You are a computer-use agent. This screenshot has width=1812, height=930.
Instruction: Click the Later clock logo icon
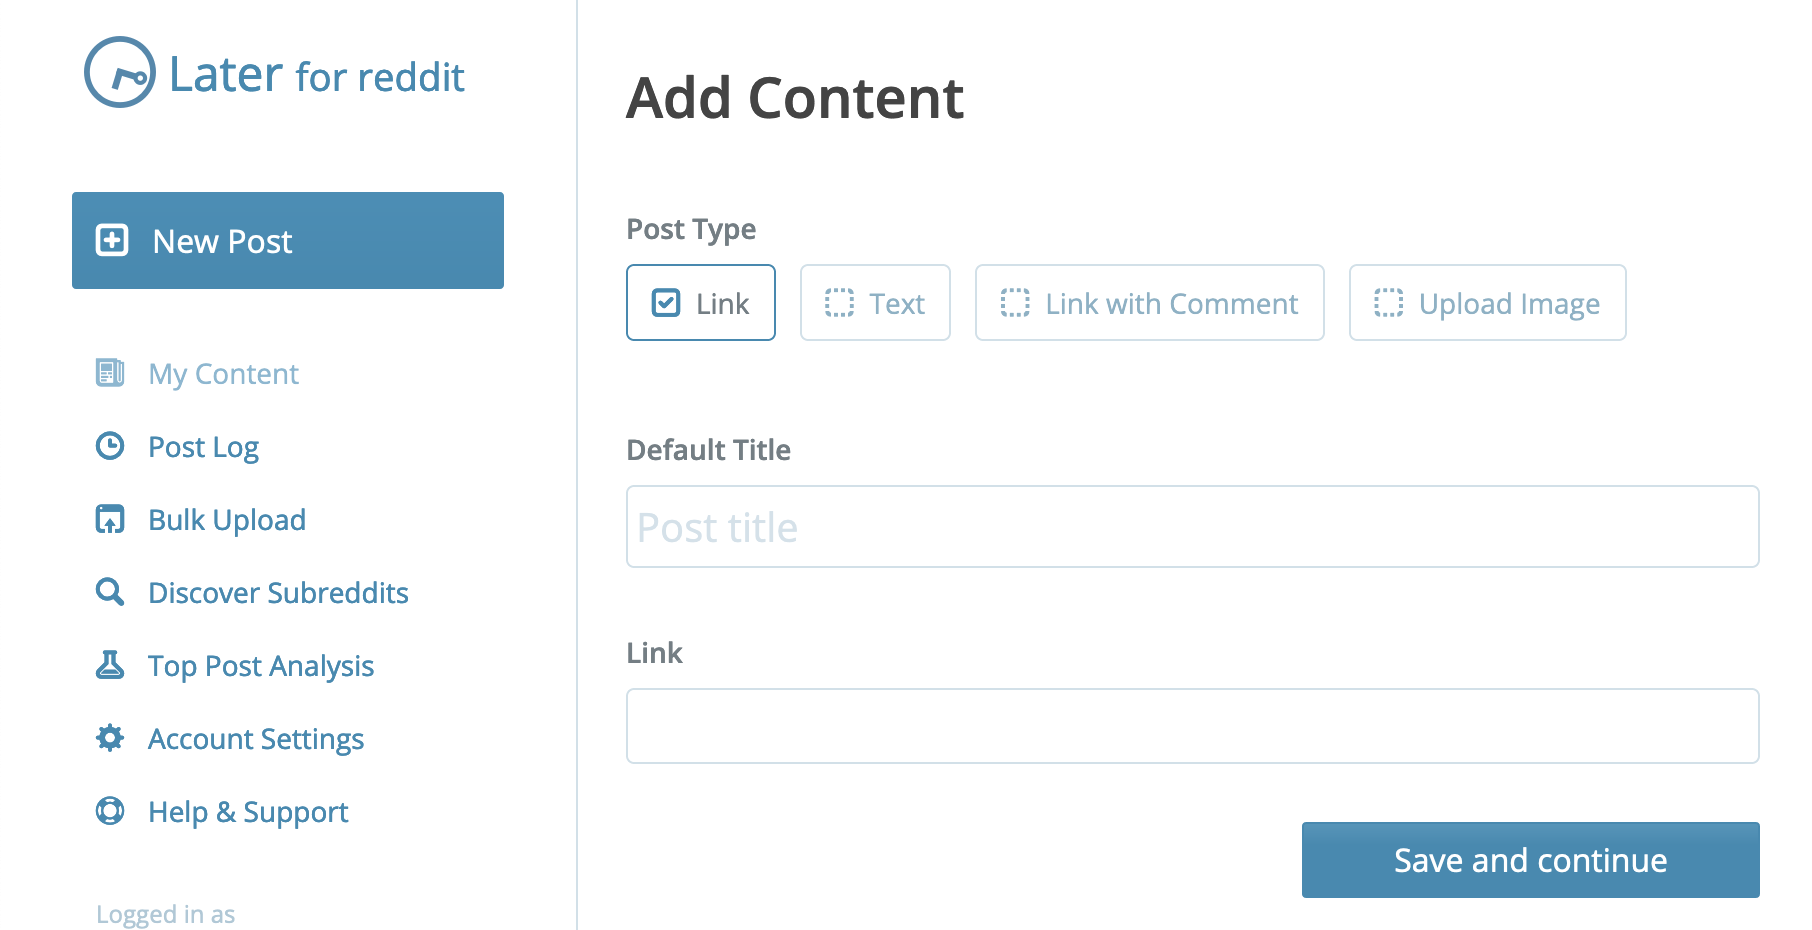coord(120,72)
